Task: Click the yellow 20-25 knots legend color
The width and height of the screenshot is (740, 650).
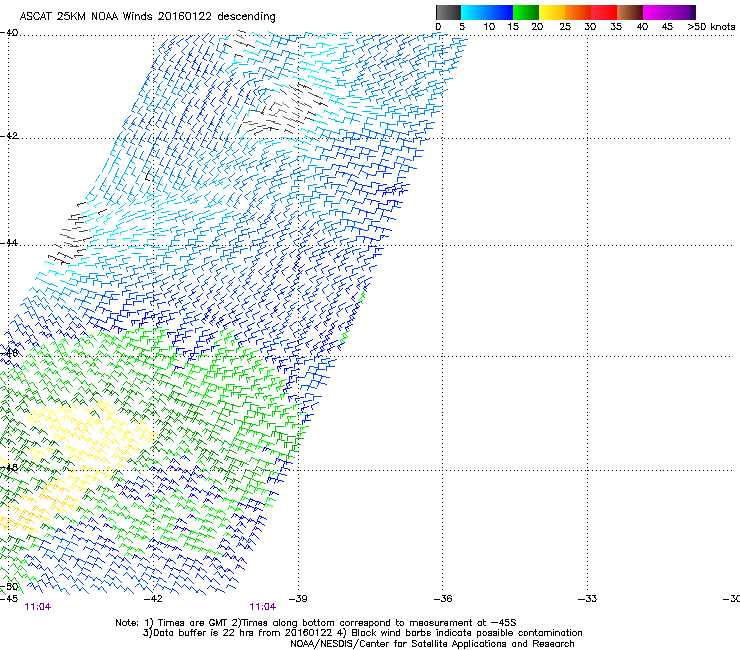Action: (x=552, y=12)
